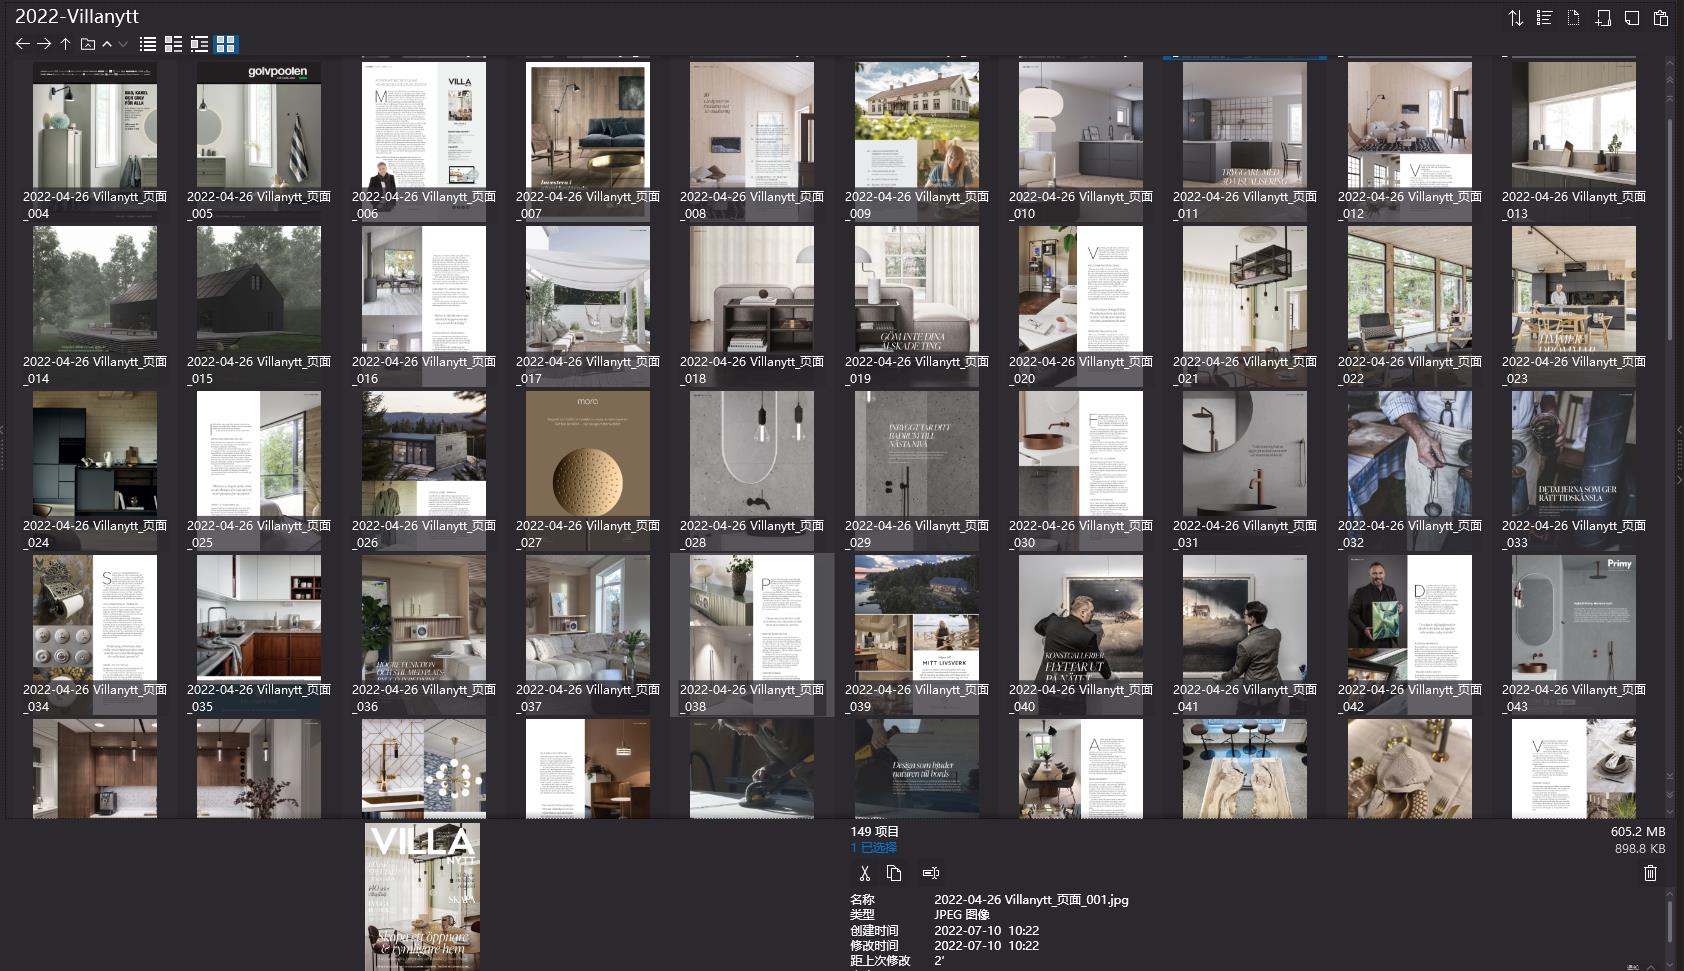Click the 2022-Villanytt folder title
The width and height of the screenshot is (1684, 971).
tap(77, 16)
